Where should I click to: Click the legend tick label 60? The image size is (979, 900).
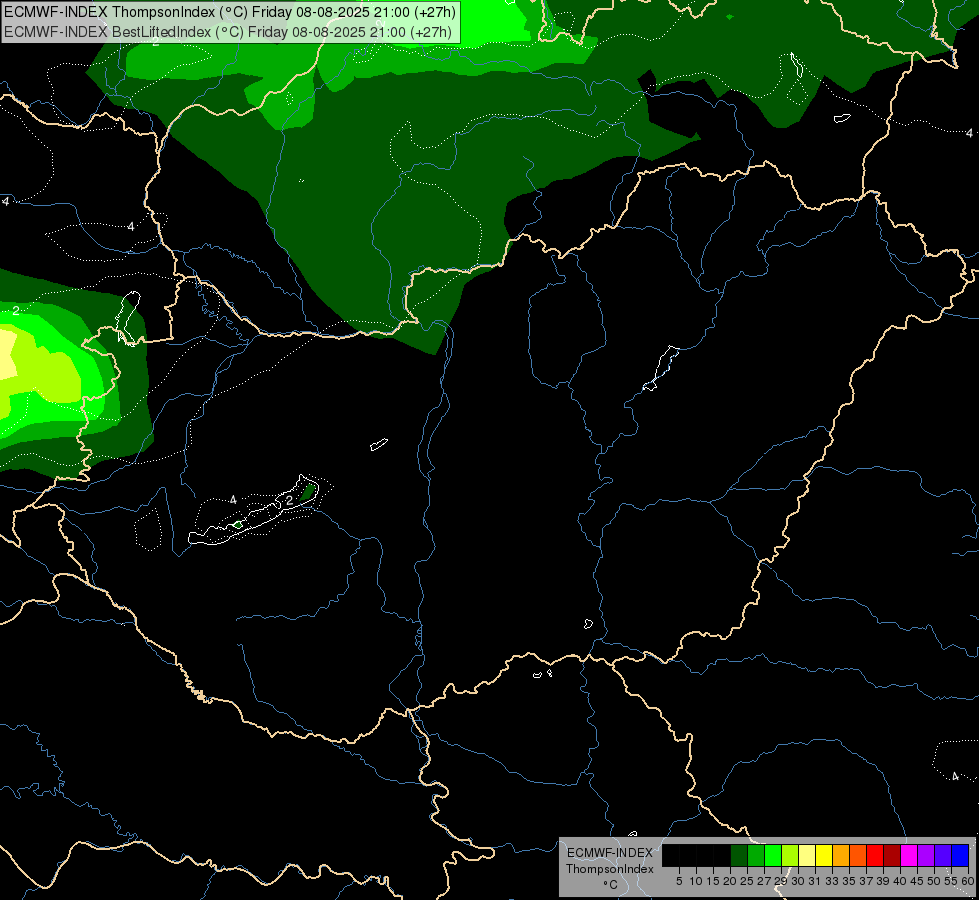(x=968, y=881)
